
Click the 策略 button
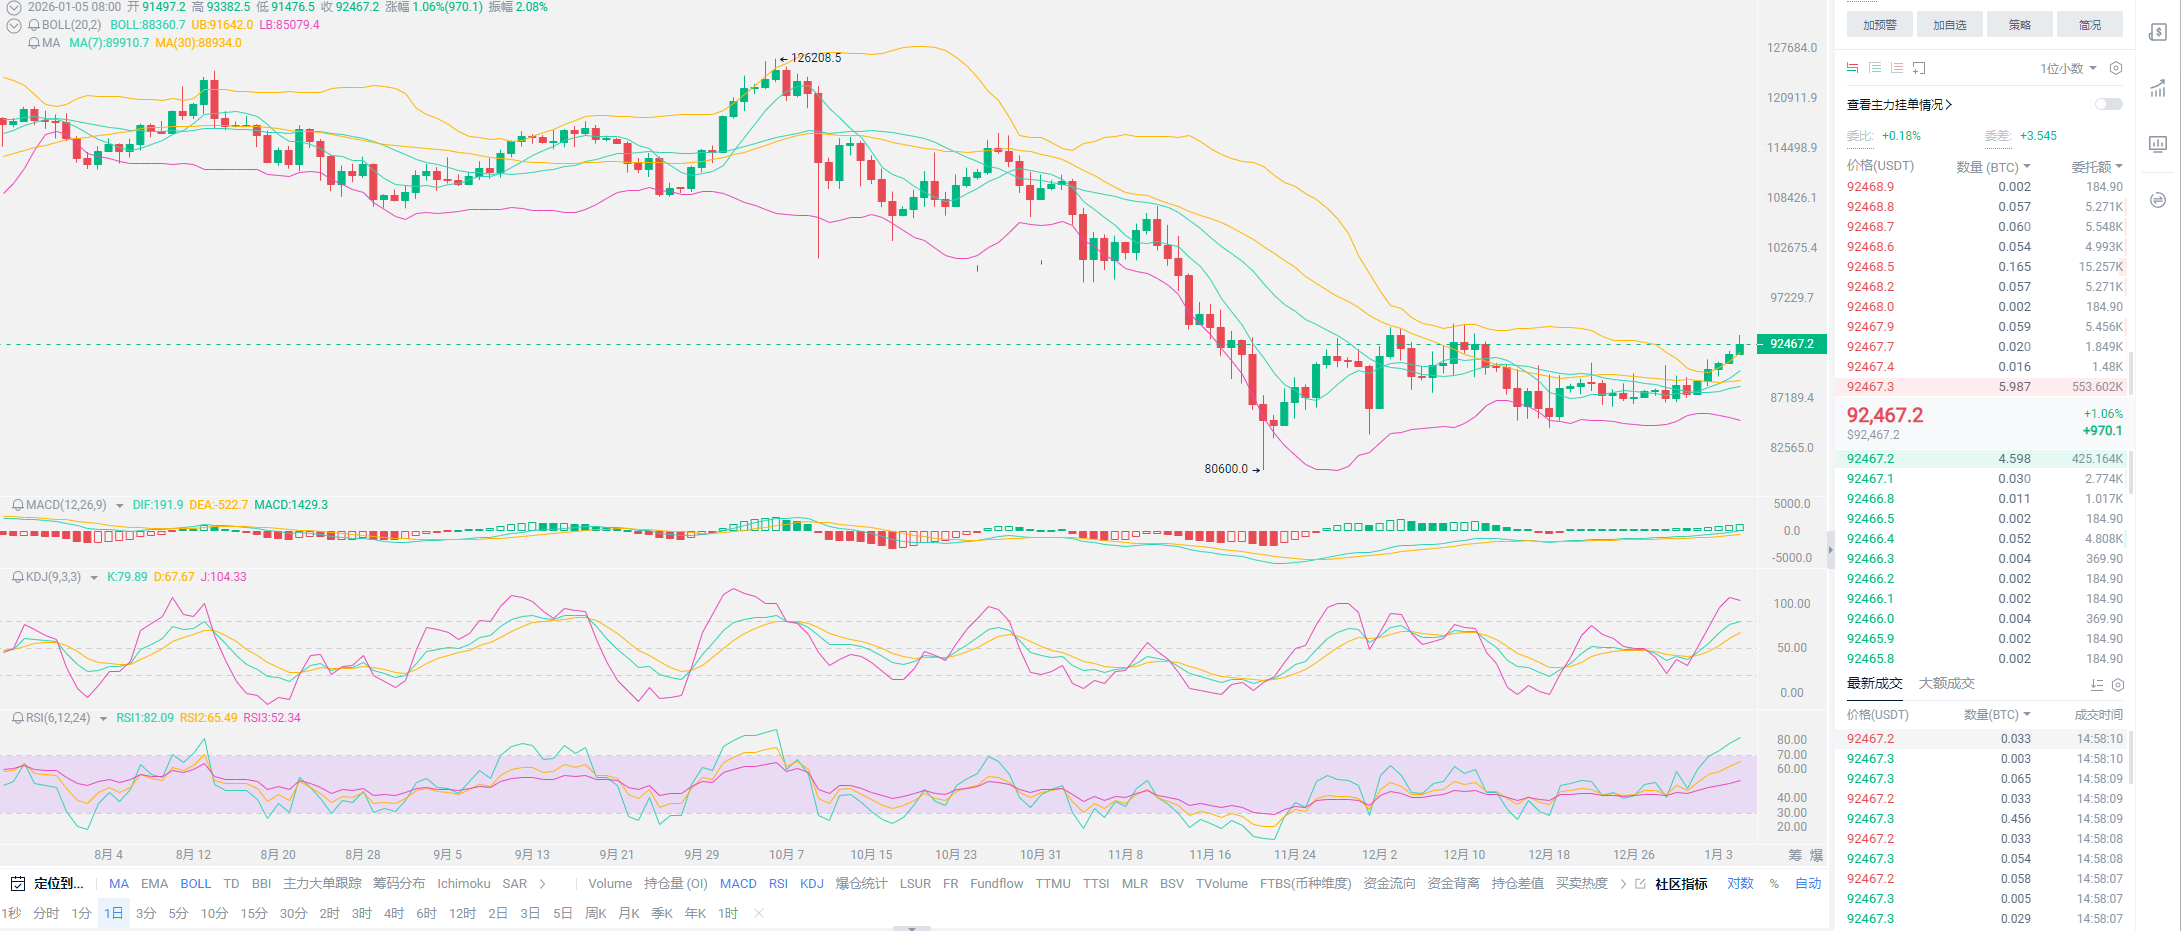[2019, 25]
